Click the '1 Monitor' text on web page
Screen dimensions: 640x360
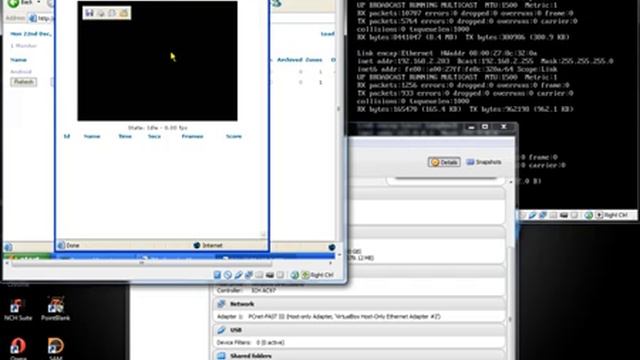click(24, 46)
